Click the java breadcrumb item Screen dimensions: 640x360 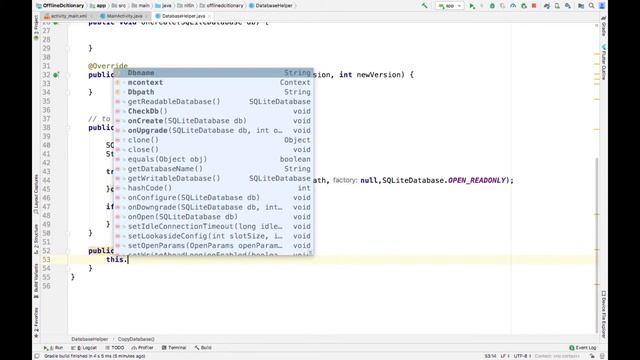tap(163, 6)
